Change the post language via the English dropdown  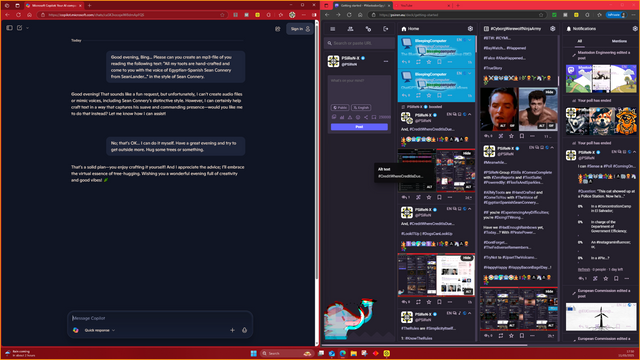pos(361,107)
